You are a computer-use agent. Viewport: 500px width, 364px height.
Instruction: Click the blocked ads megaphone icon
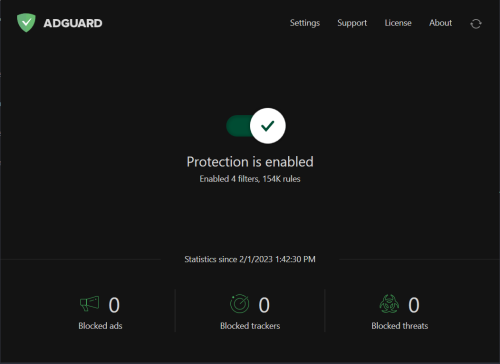[x=90, y=304]
